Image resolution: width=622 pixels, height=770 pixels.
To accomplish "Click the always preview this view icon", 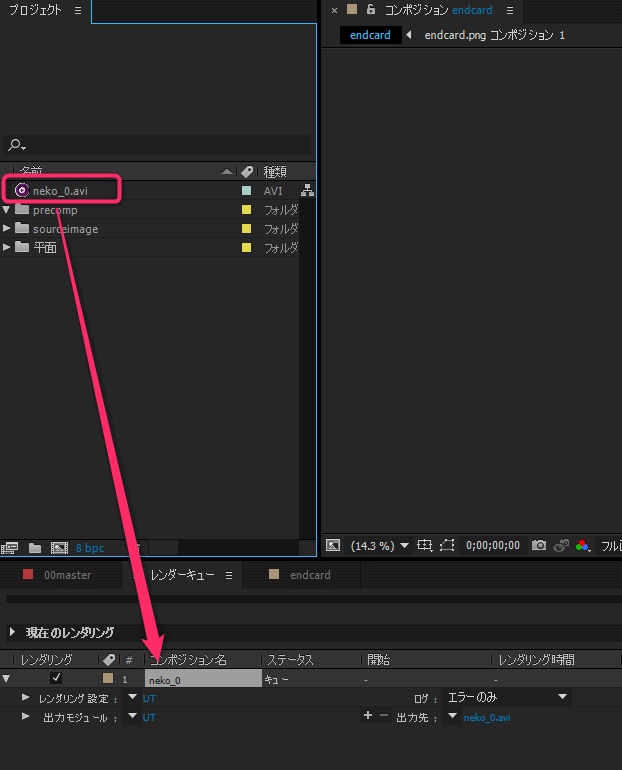I will coord(333,545).
